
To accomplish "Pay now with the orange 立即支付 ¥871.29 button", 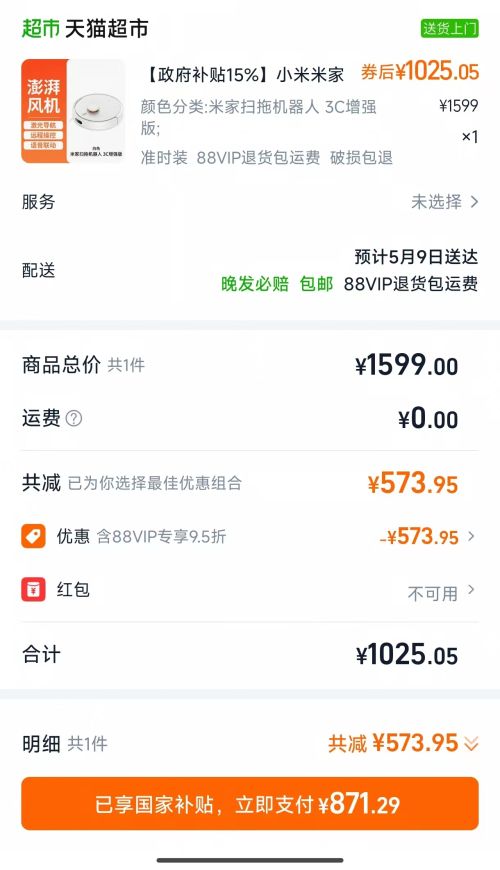I will (250, 803).
